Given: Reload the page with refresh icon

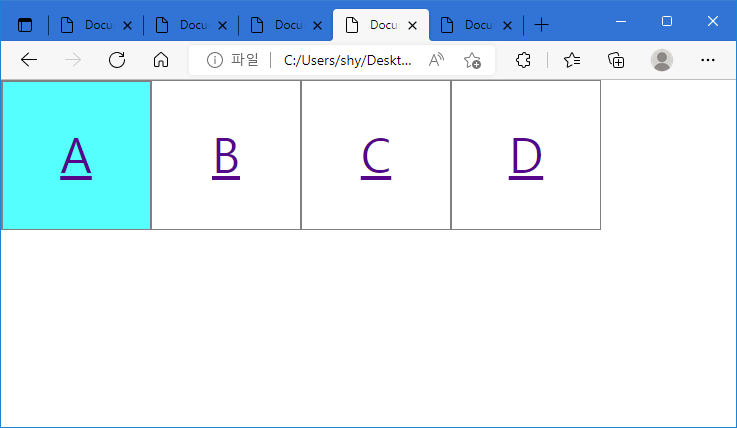Looking at the screenshot, I should (x=117, y=60).
